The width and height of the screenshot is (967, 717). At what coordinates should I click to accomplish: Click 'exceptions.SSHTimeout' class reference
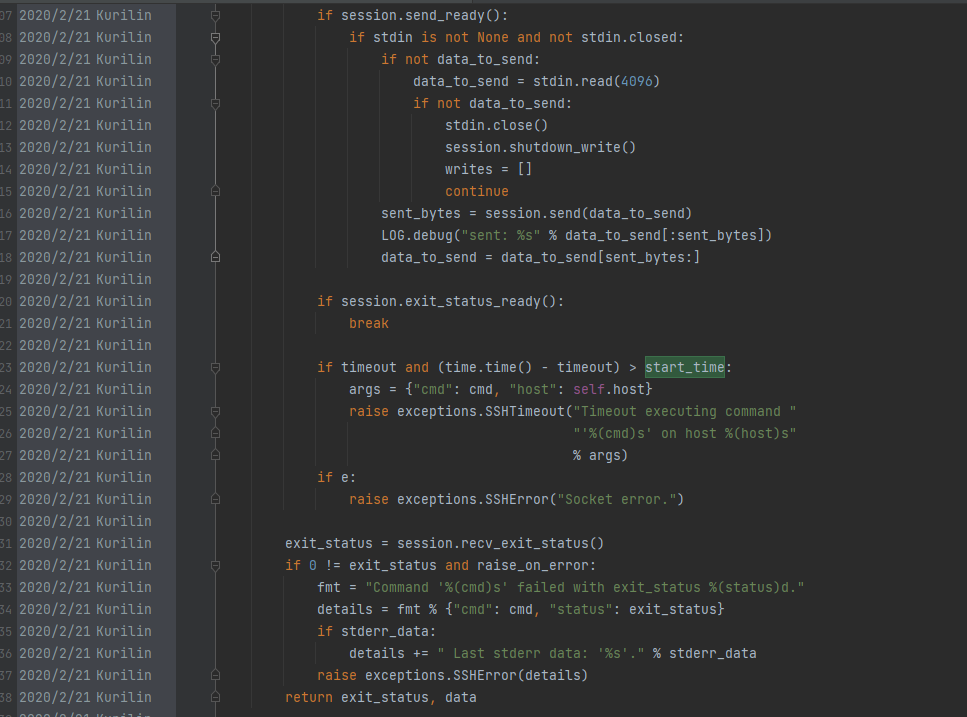[481, 411]
